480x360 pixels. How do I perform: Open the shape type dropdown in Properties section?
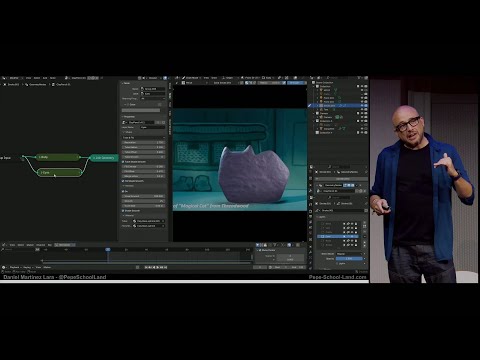pyautogui.click(x=144, y=137)
